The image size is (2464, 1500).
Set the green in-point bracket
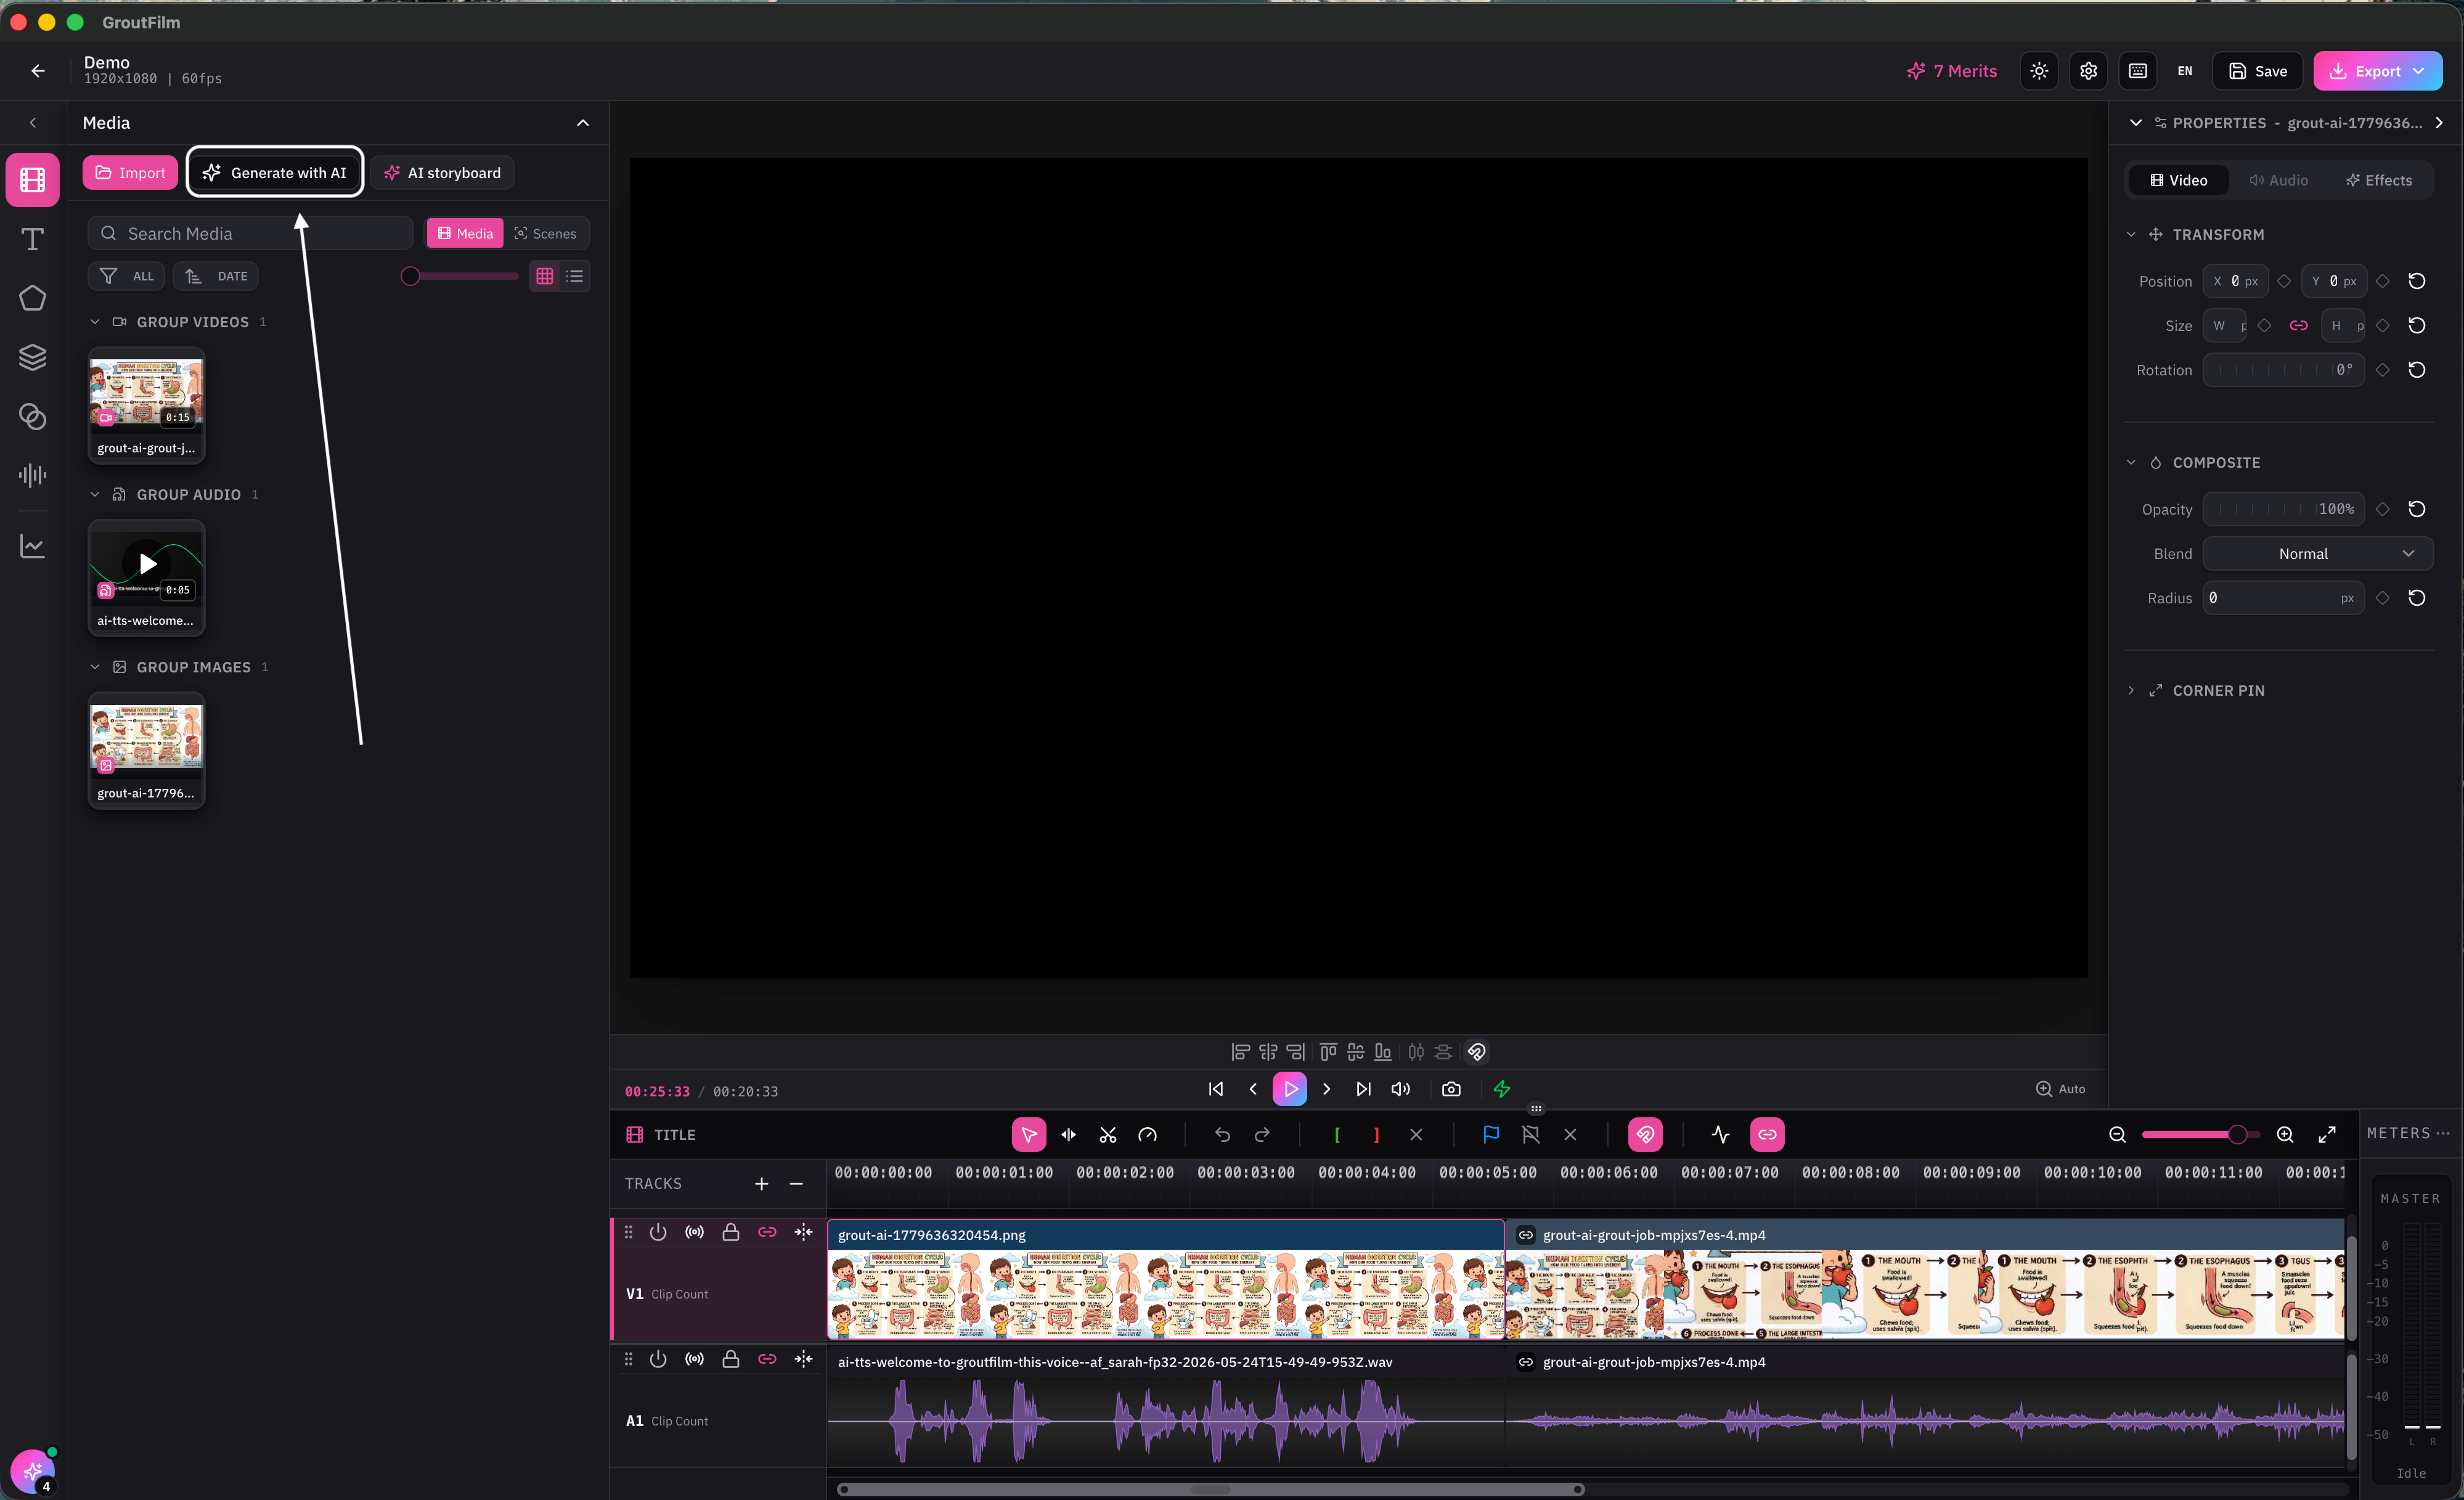(1337, 1135)
